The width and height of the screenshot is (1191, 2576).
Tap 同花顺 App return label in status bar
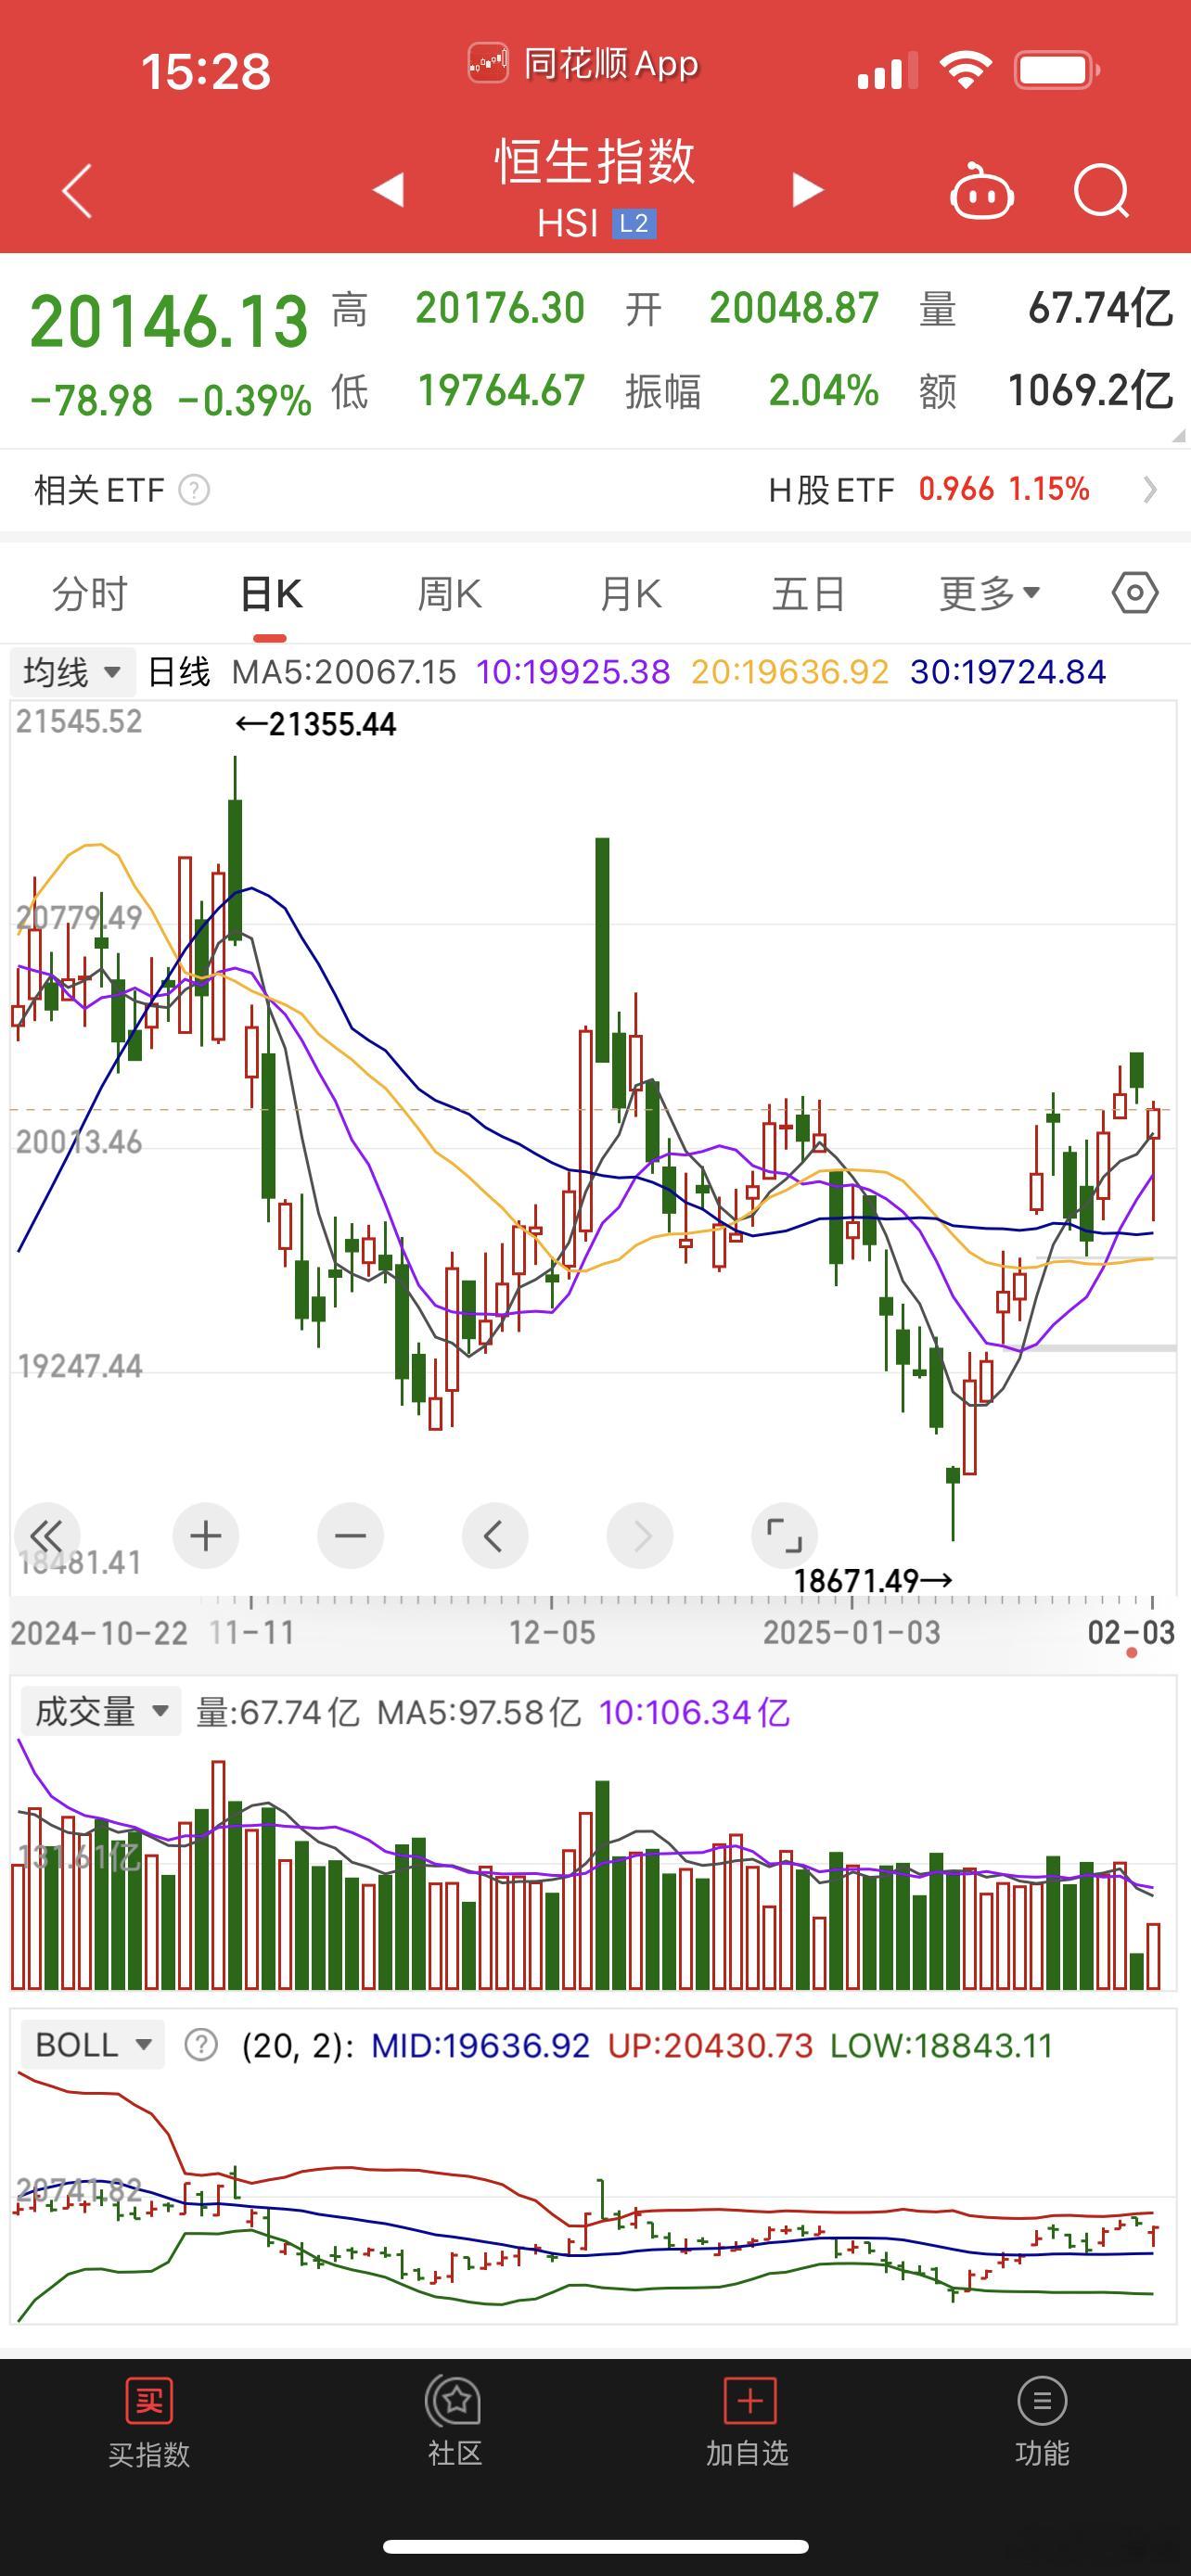pyautogui.click(x=584, y=64)
